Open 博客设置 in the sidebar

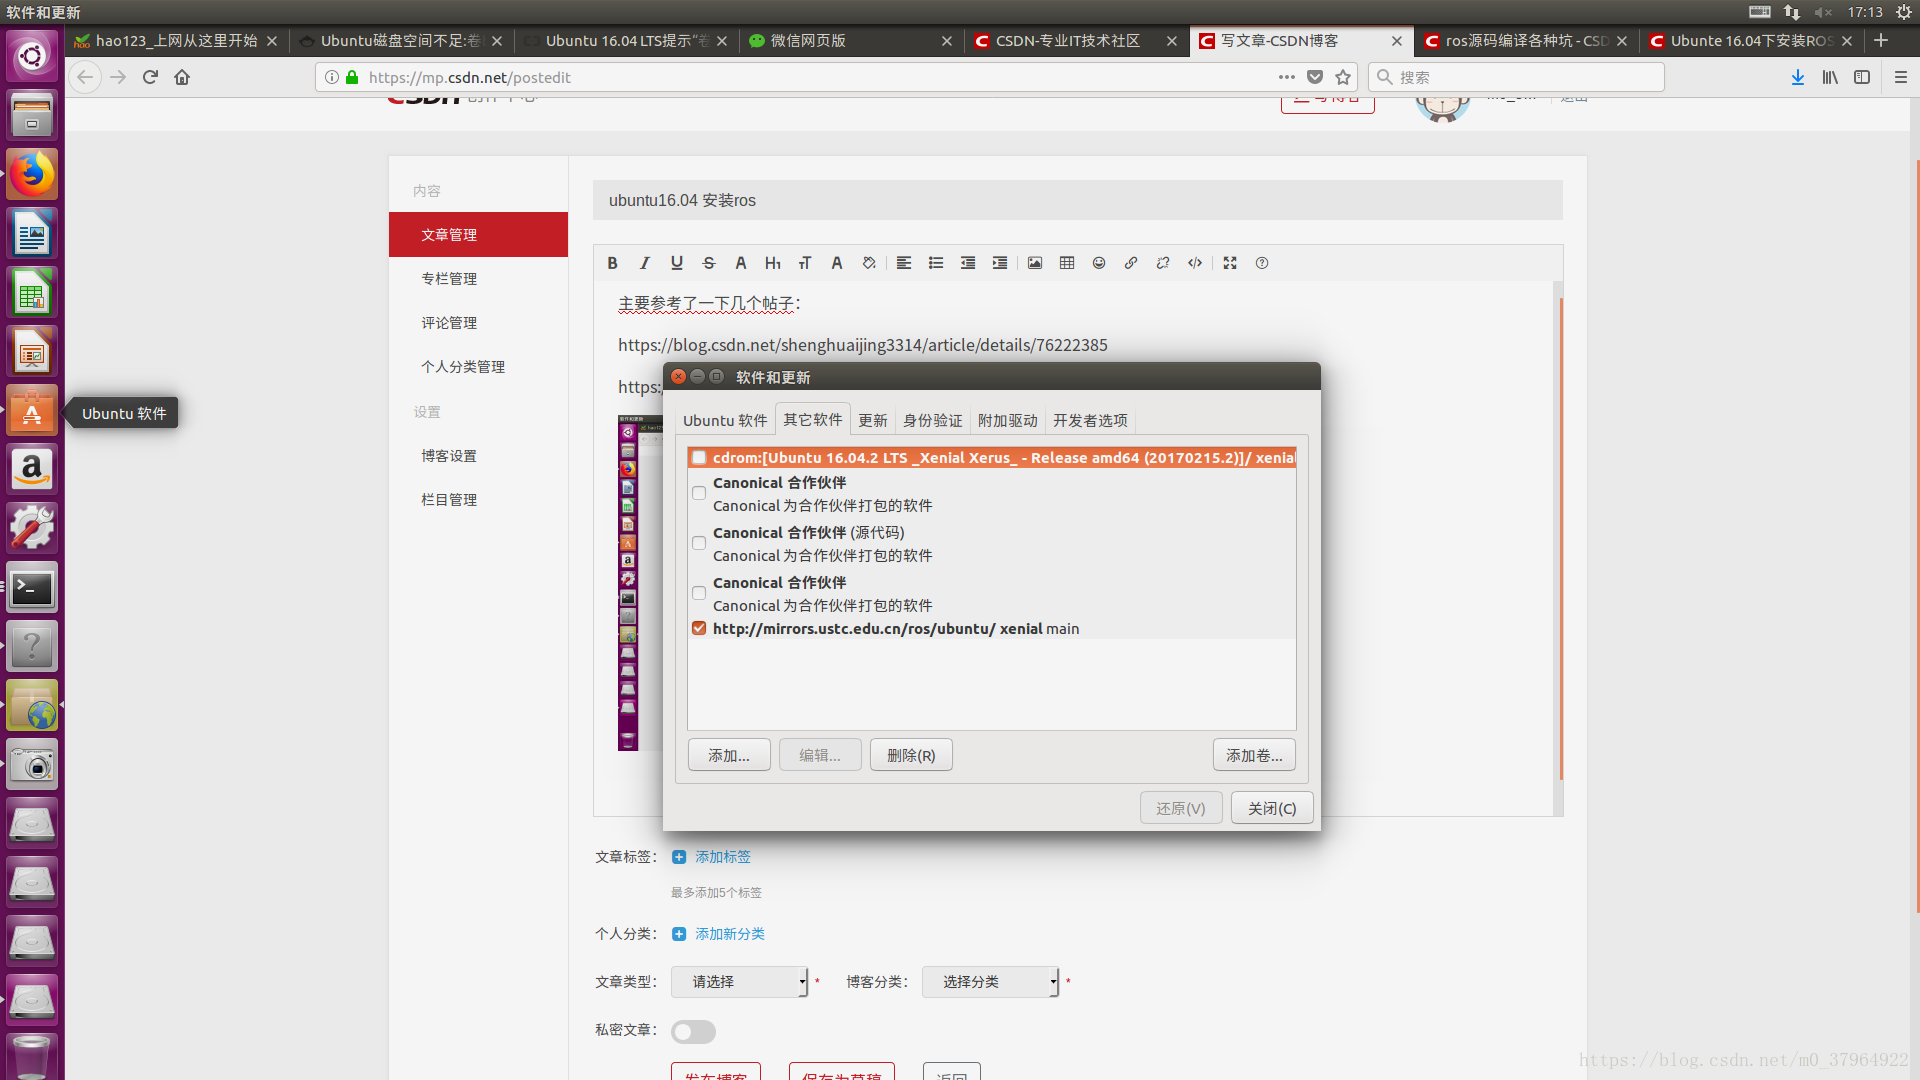point(449,456)
